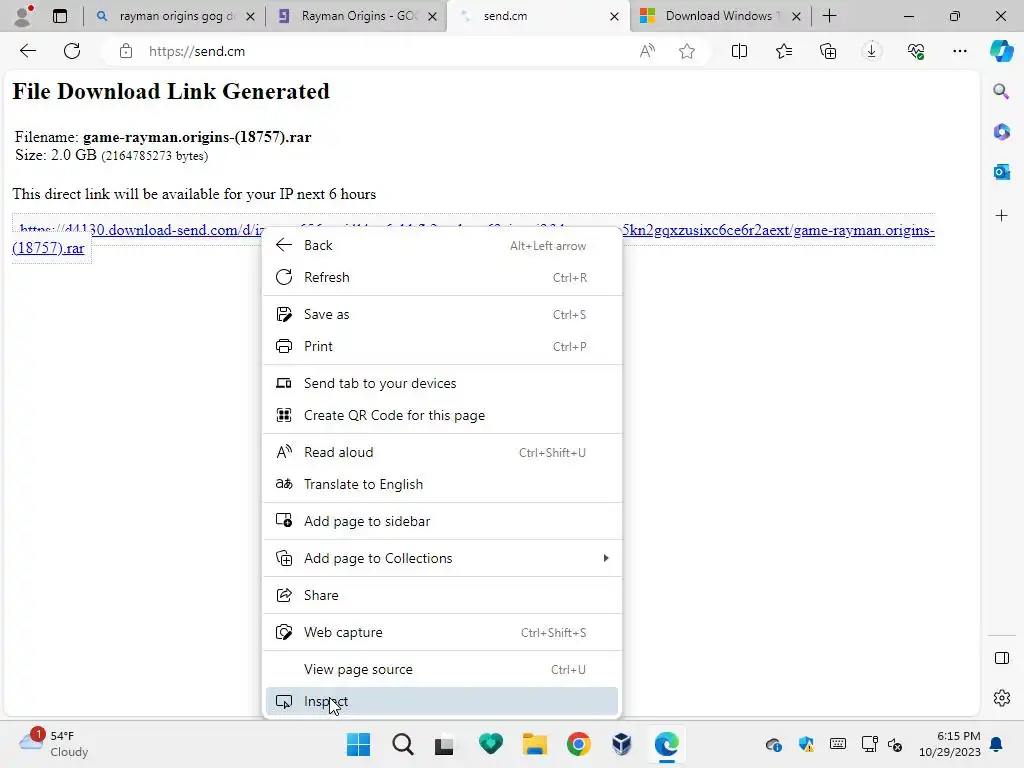
Task: Open Settings and more three-dot menu
Action: 959,51
